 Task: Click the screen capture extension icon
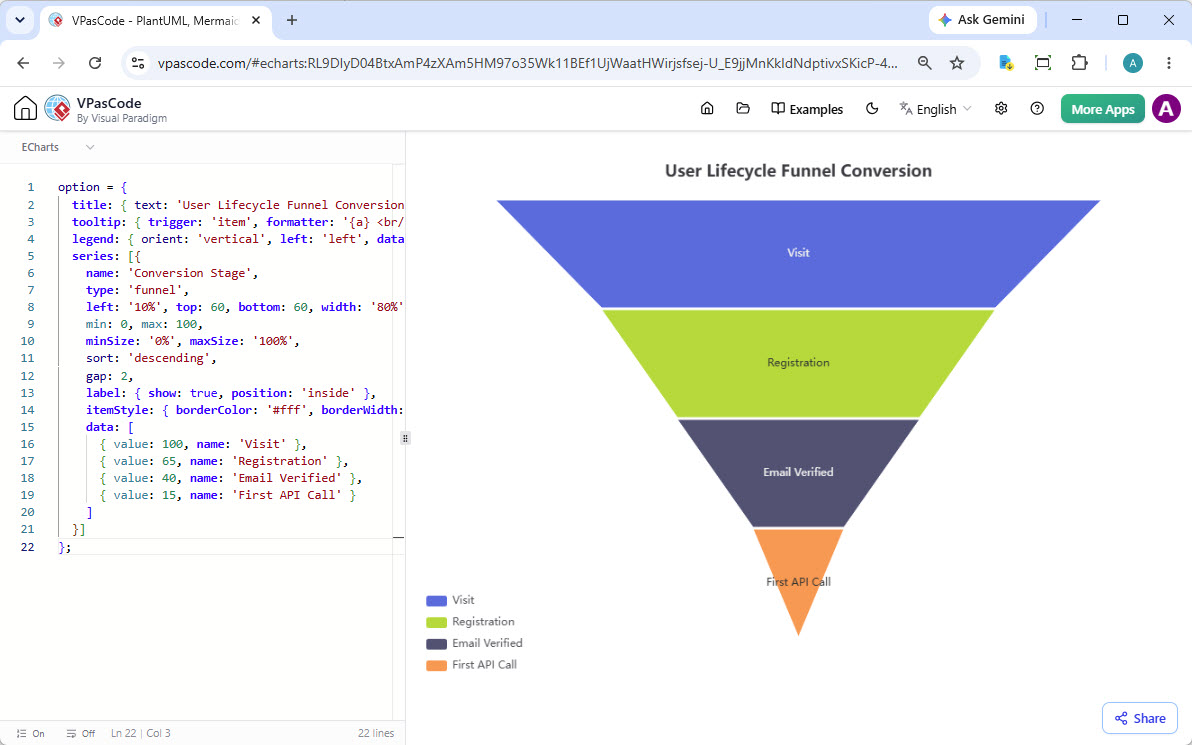[1043, 63]
